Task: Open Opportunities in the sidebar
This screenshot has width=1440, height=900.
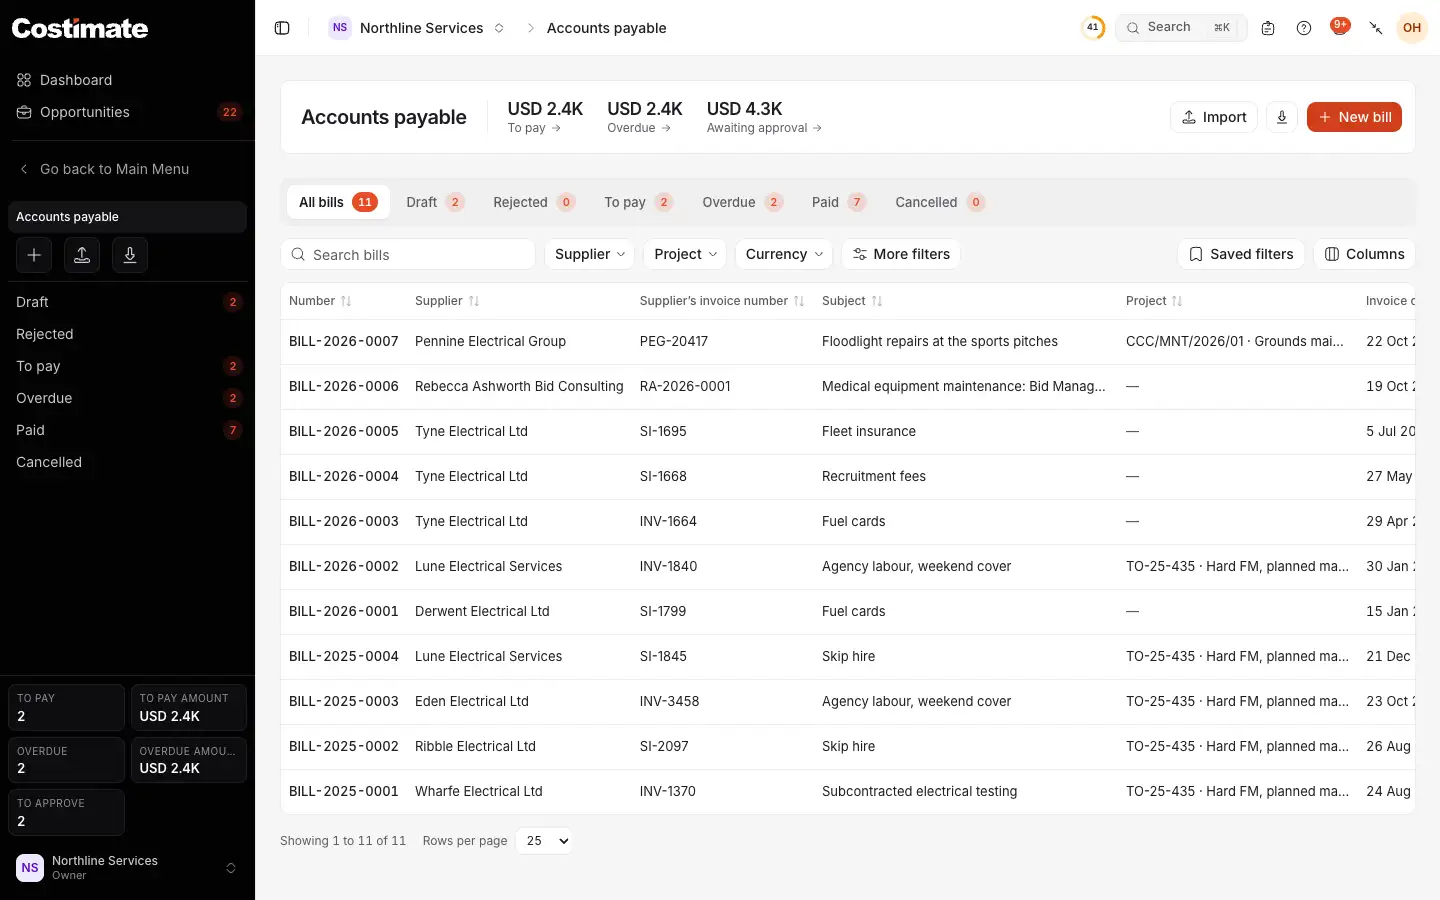Action: [x=127, y=112]
